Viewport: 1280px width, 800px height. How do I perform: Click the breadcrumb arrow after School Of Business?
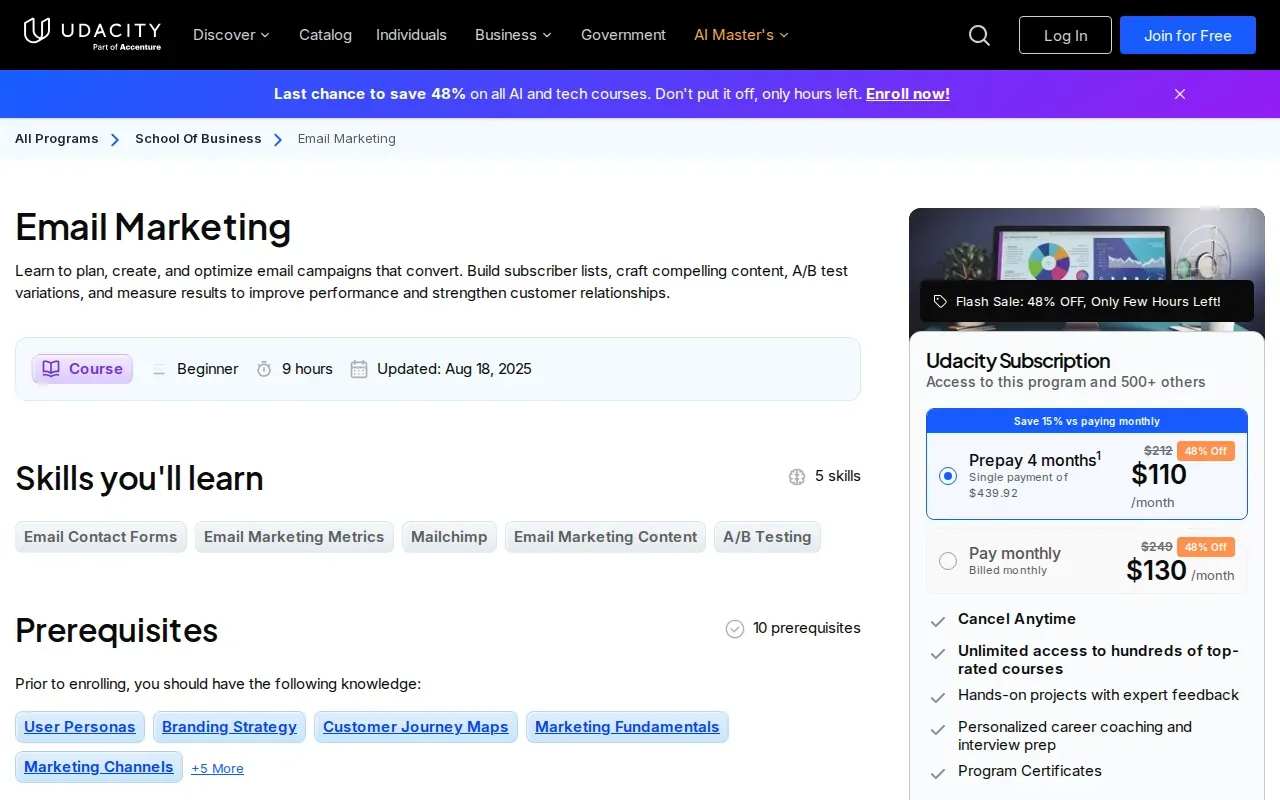click(x=278, y=140)
